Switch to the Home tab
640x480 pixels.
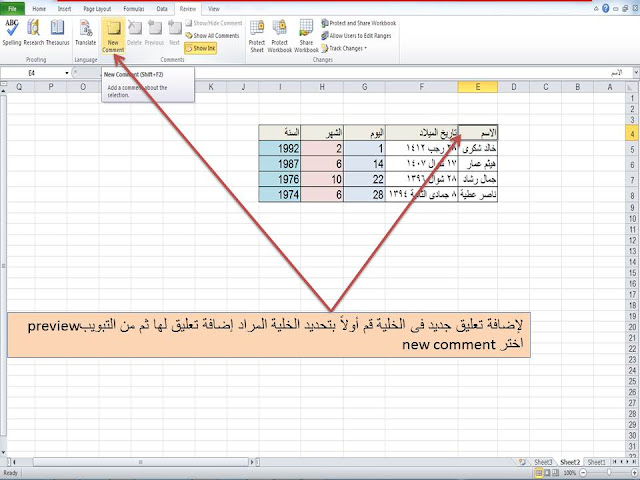pyautogui.click(x=39, y=8)
